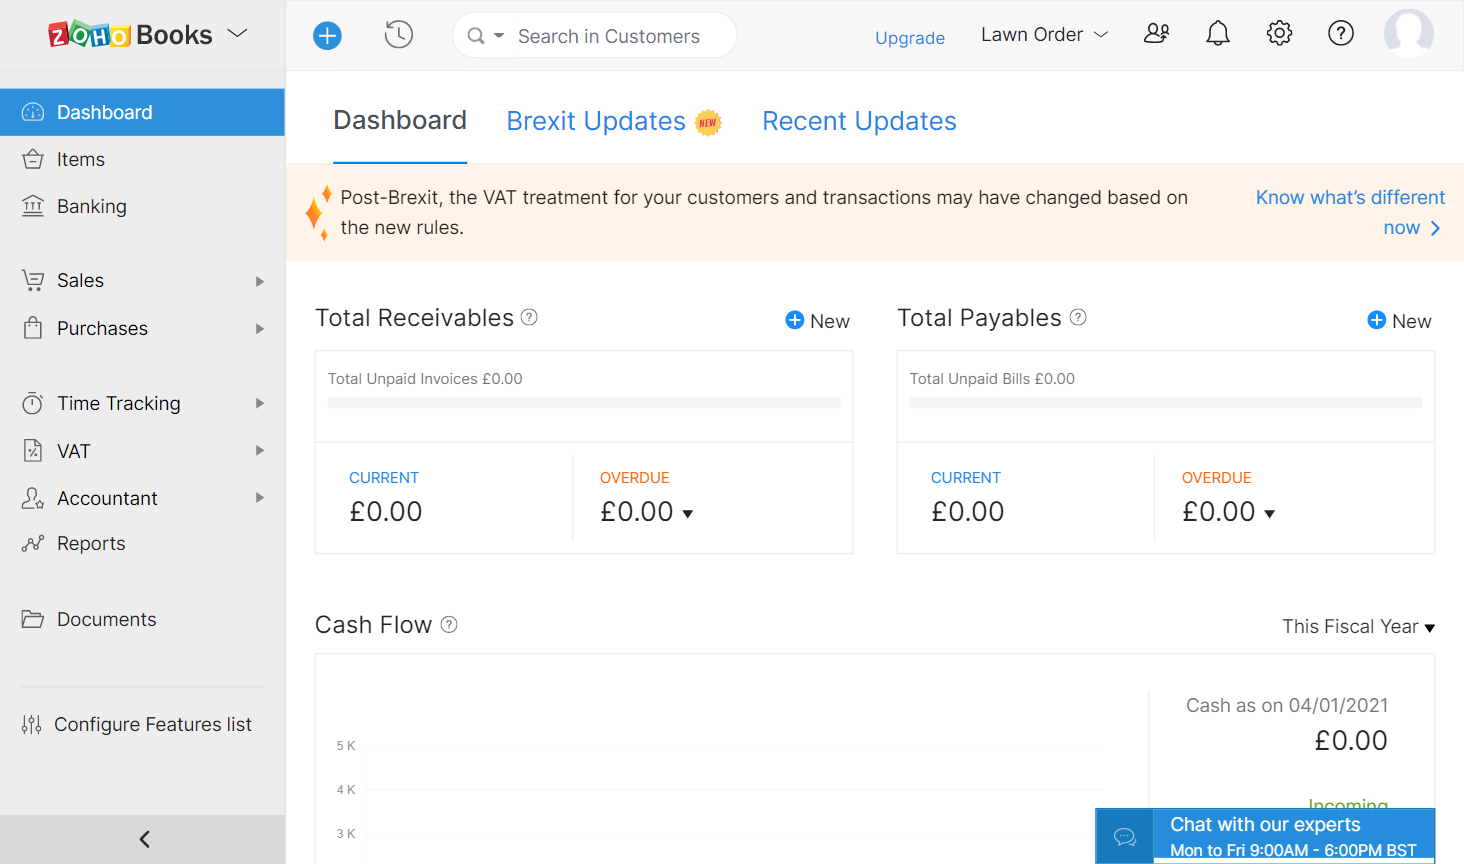Open the referral users icon in header
The height and width of the screenshot is (864, 1464).
[x=1156, y=34]
